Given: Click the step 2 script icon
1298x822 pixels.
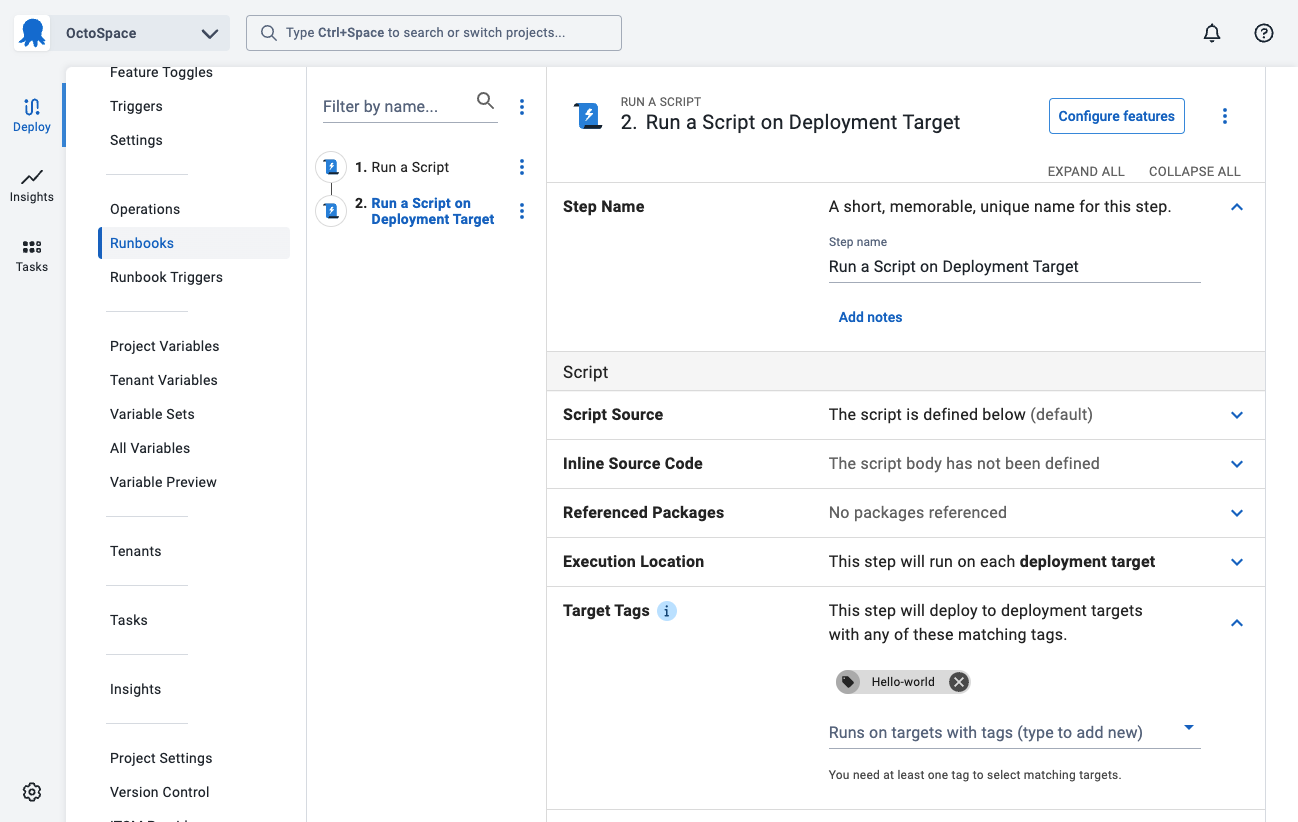Looking at the screenshot, I should click(331, 211).
